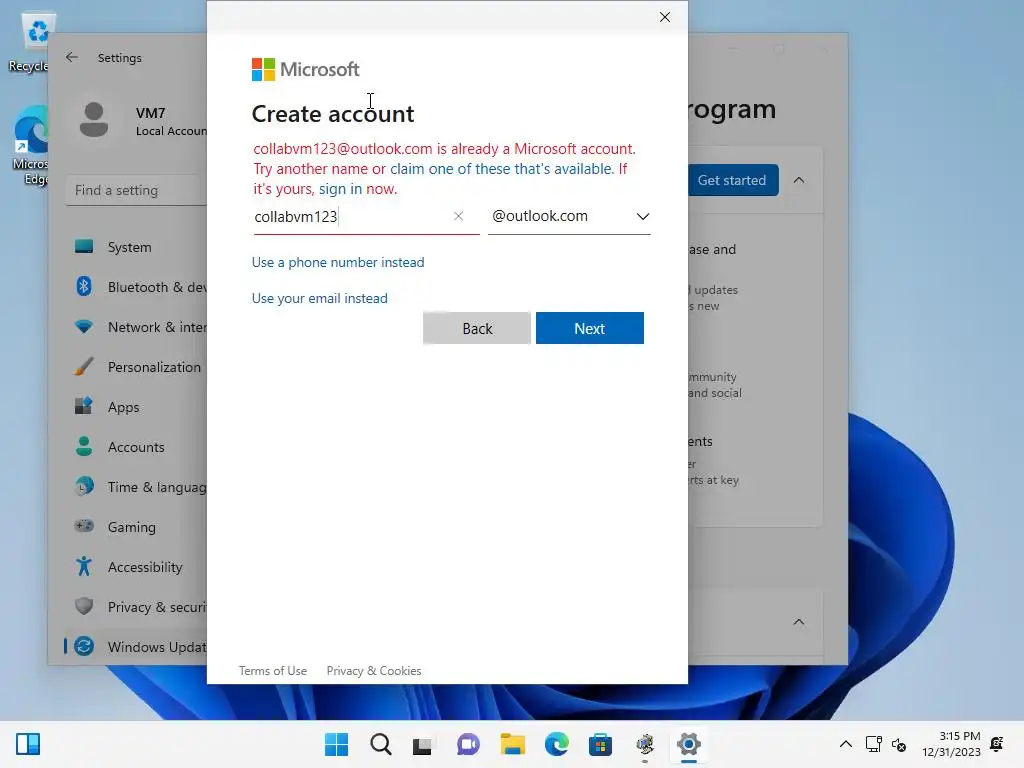Click 'Use your email instead' link
This screenshot has width=1024, height=768.
coord(320,298)
